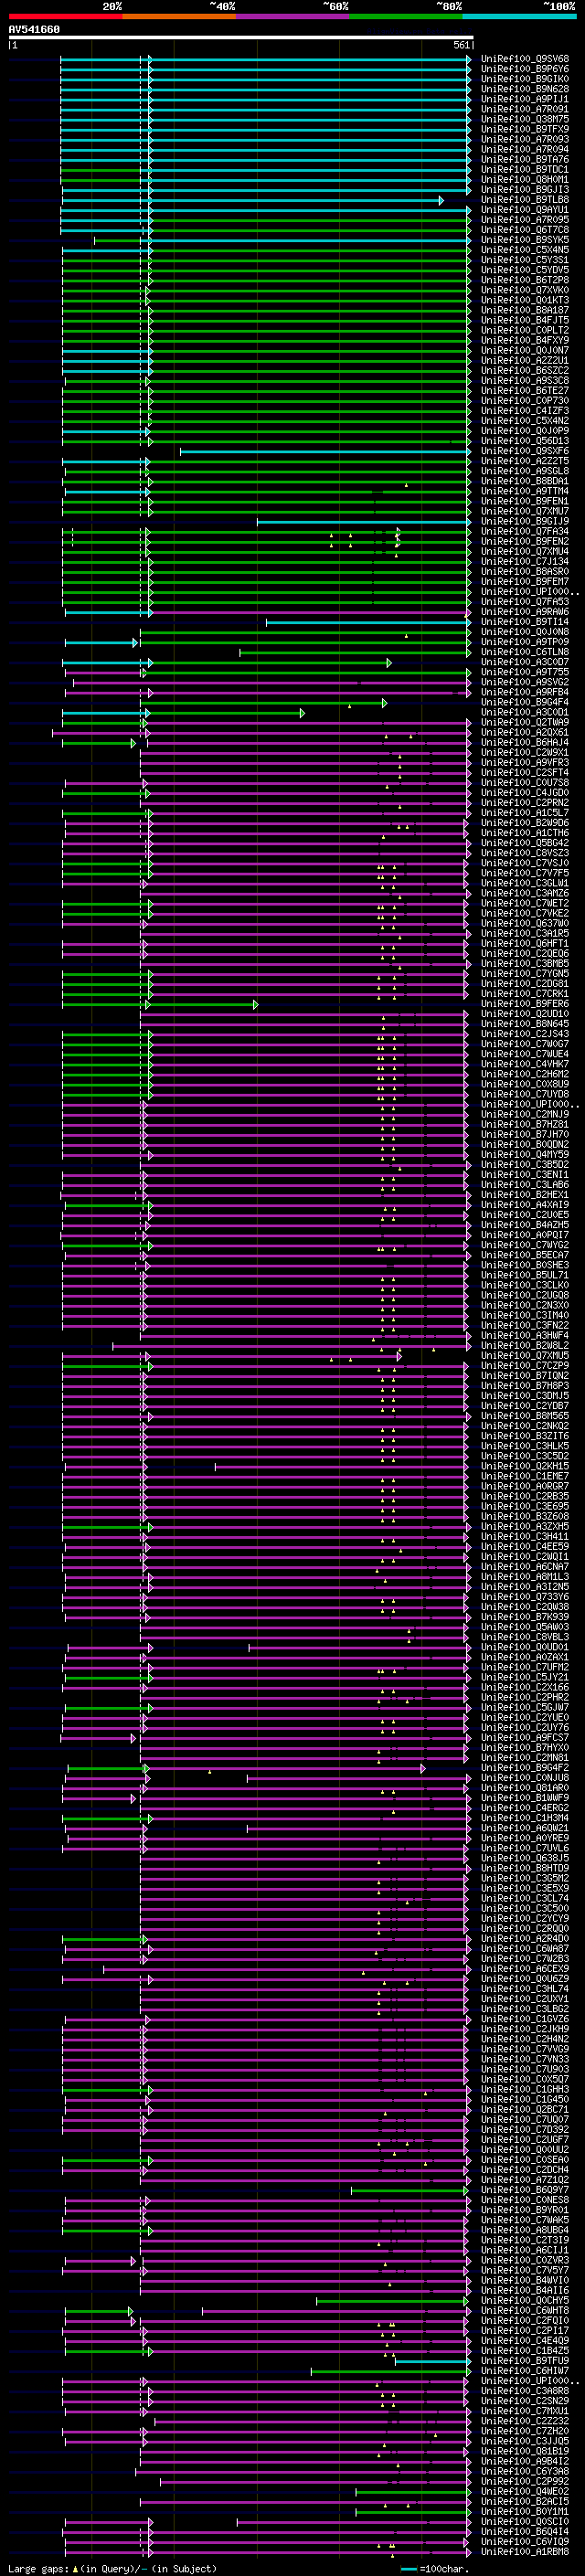Open hit UniRef100_B9N628
585x2576 pixels.
pyautogui.click(x=525, y=89)
